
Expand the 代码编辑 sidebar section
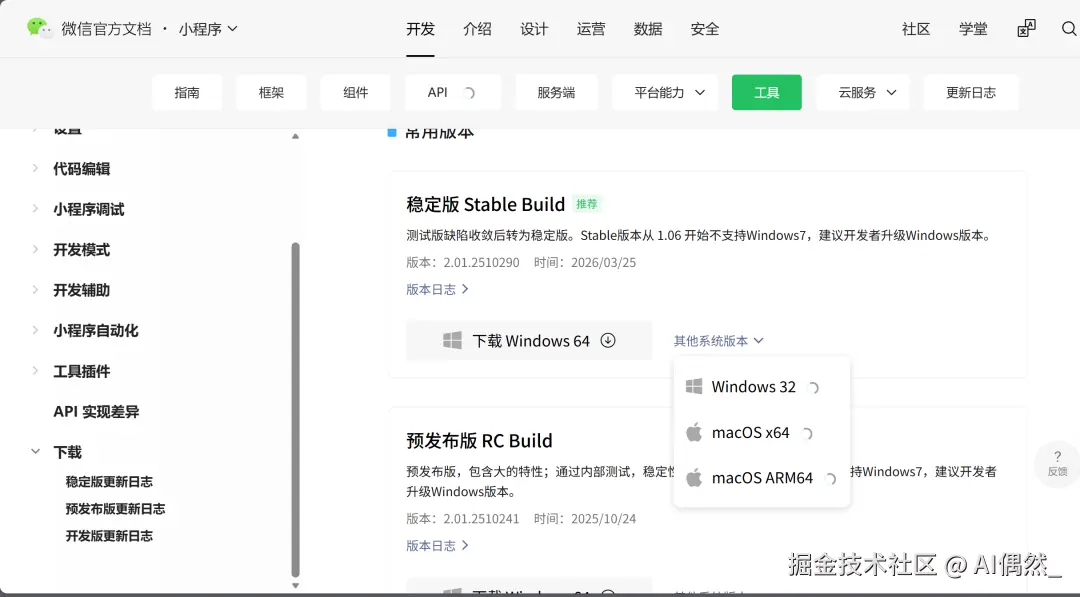35,168
